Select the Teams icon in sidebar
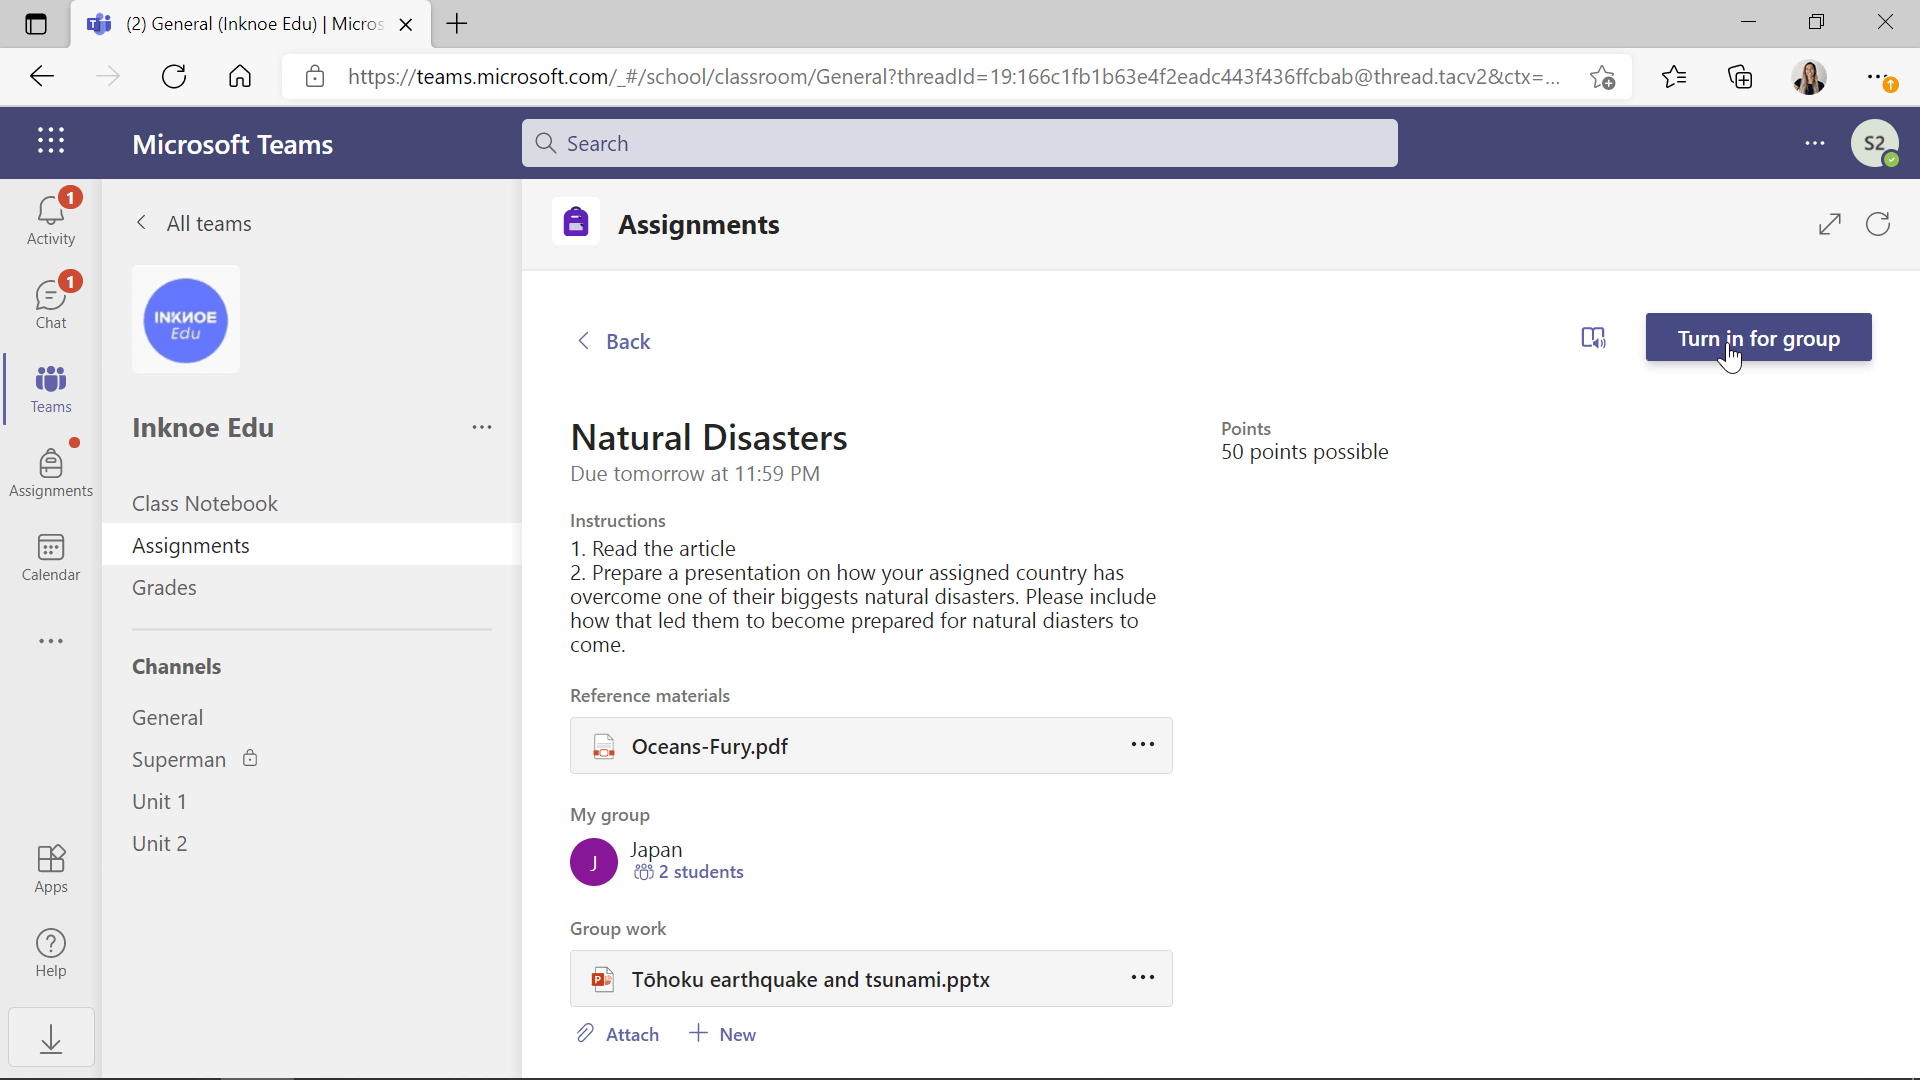The width and height of the screenshot is (1920, 1080). [x=50, y=389]
